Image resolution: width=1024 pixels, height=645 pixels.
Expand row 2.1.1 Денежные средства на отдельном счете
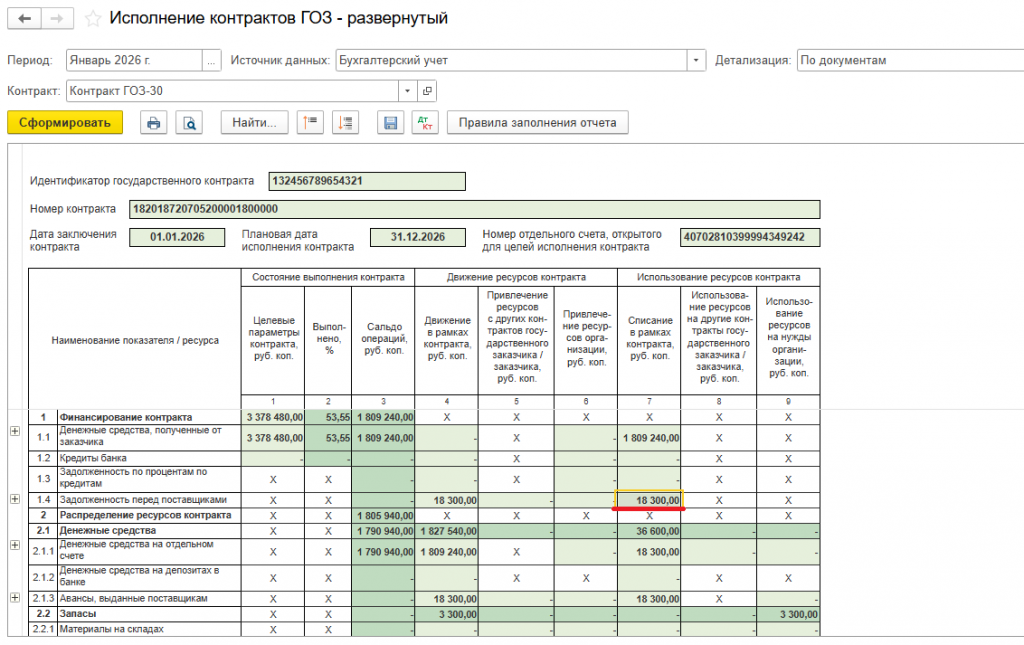pos(15,545)
